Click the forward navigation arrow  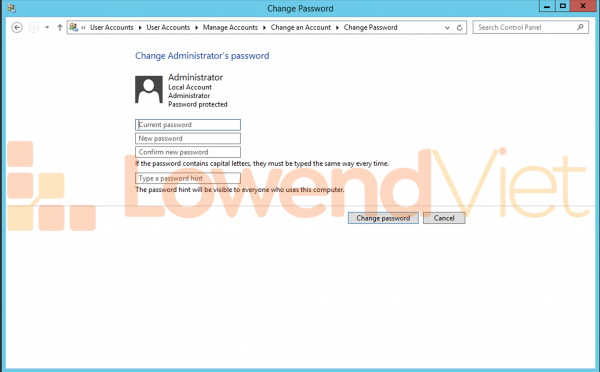pyautogui.click(x=34, y=28)
